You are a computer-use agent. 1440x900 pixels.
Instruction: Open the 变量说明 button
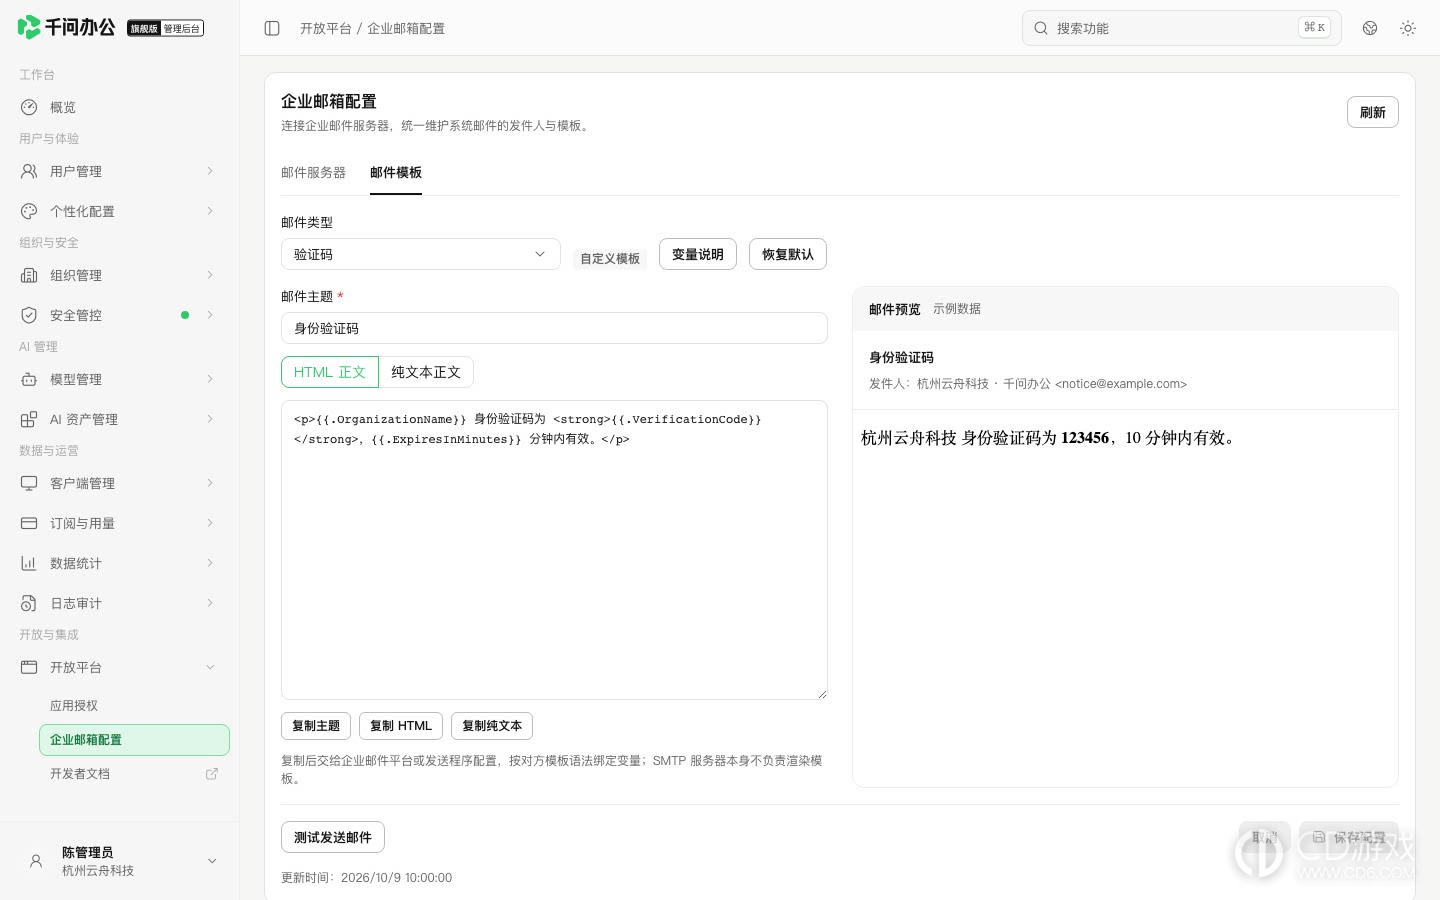pos(698,254)
